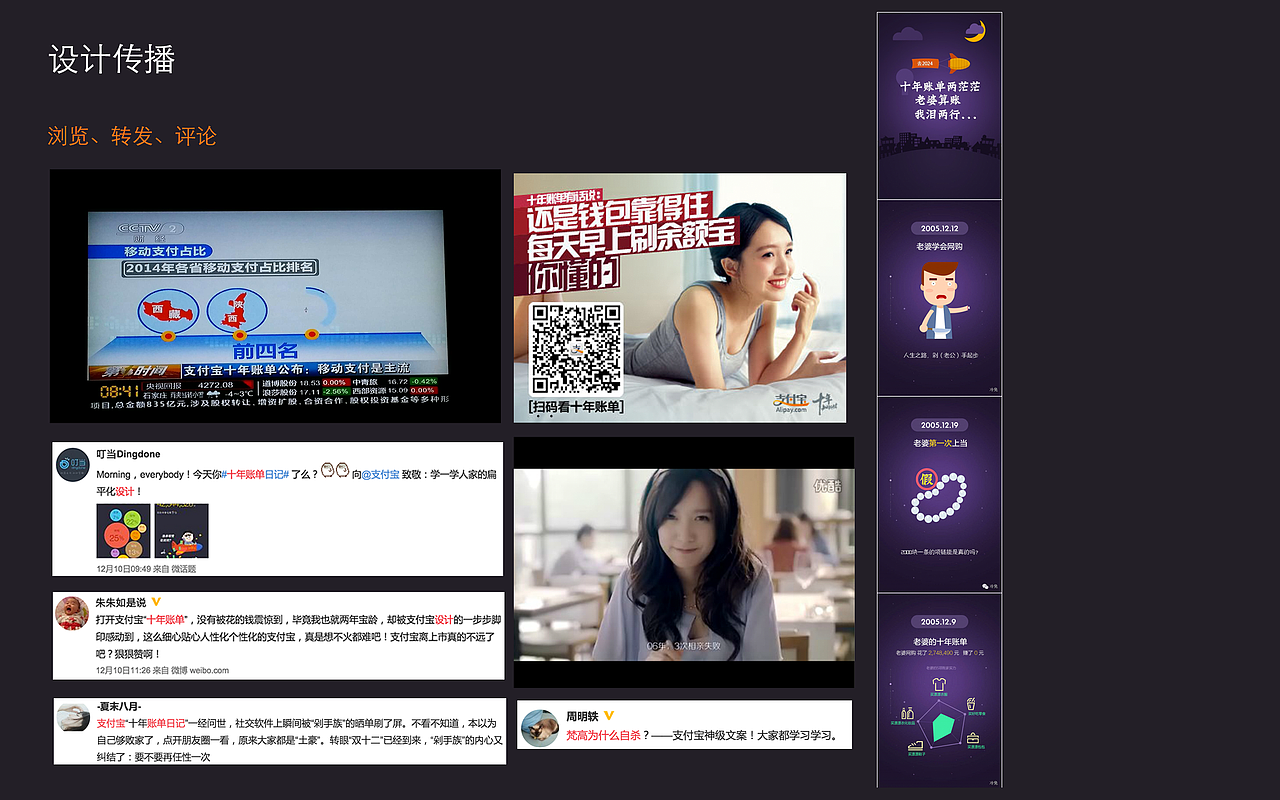Click the 老婆第一次上当 heading

point(939,443)
